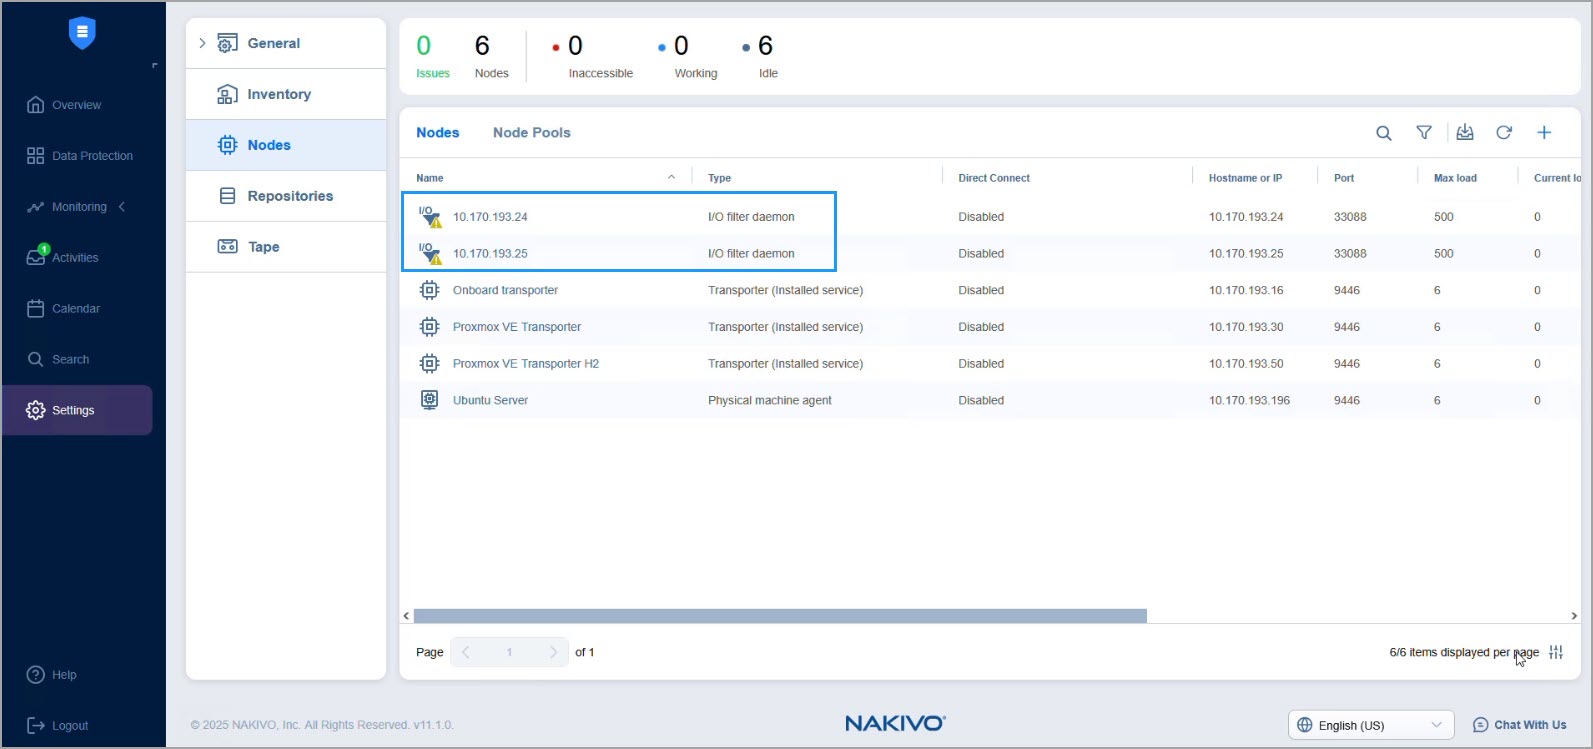Screen dimensions: 1593x749
Task: Click the NAKIVO shield logo icon
Action: (x=82, y=33)
